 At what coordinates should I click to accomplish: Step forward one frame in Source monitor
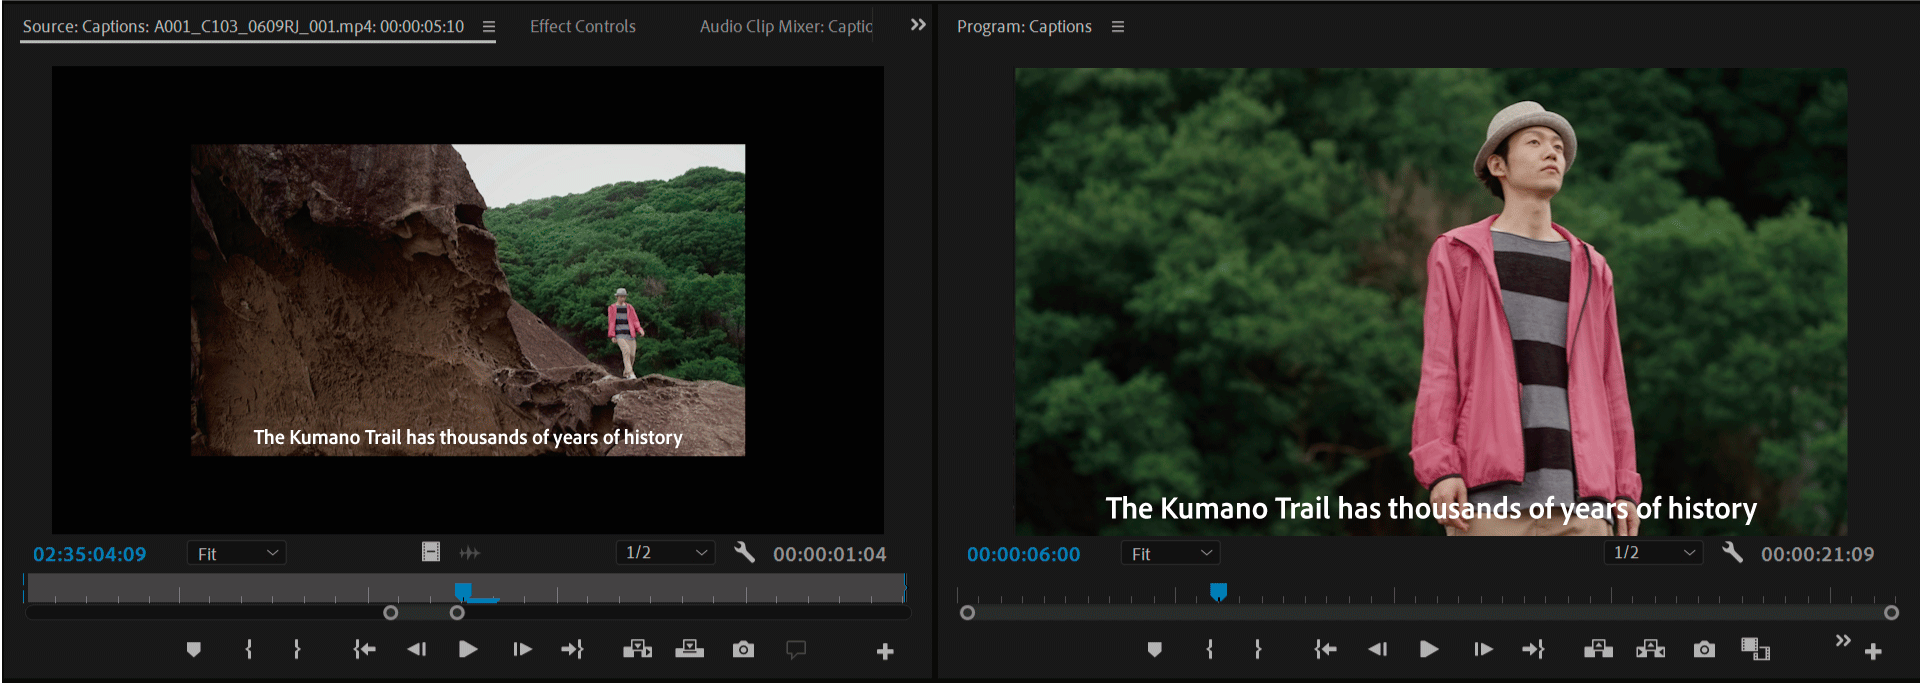[x=522, y=650]
